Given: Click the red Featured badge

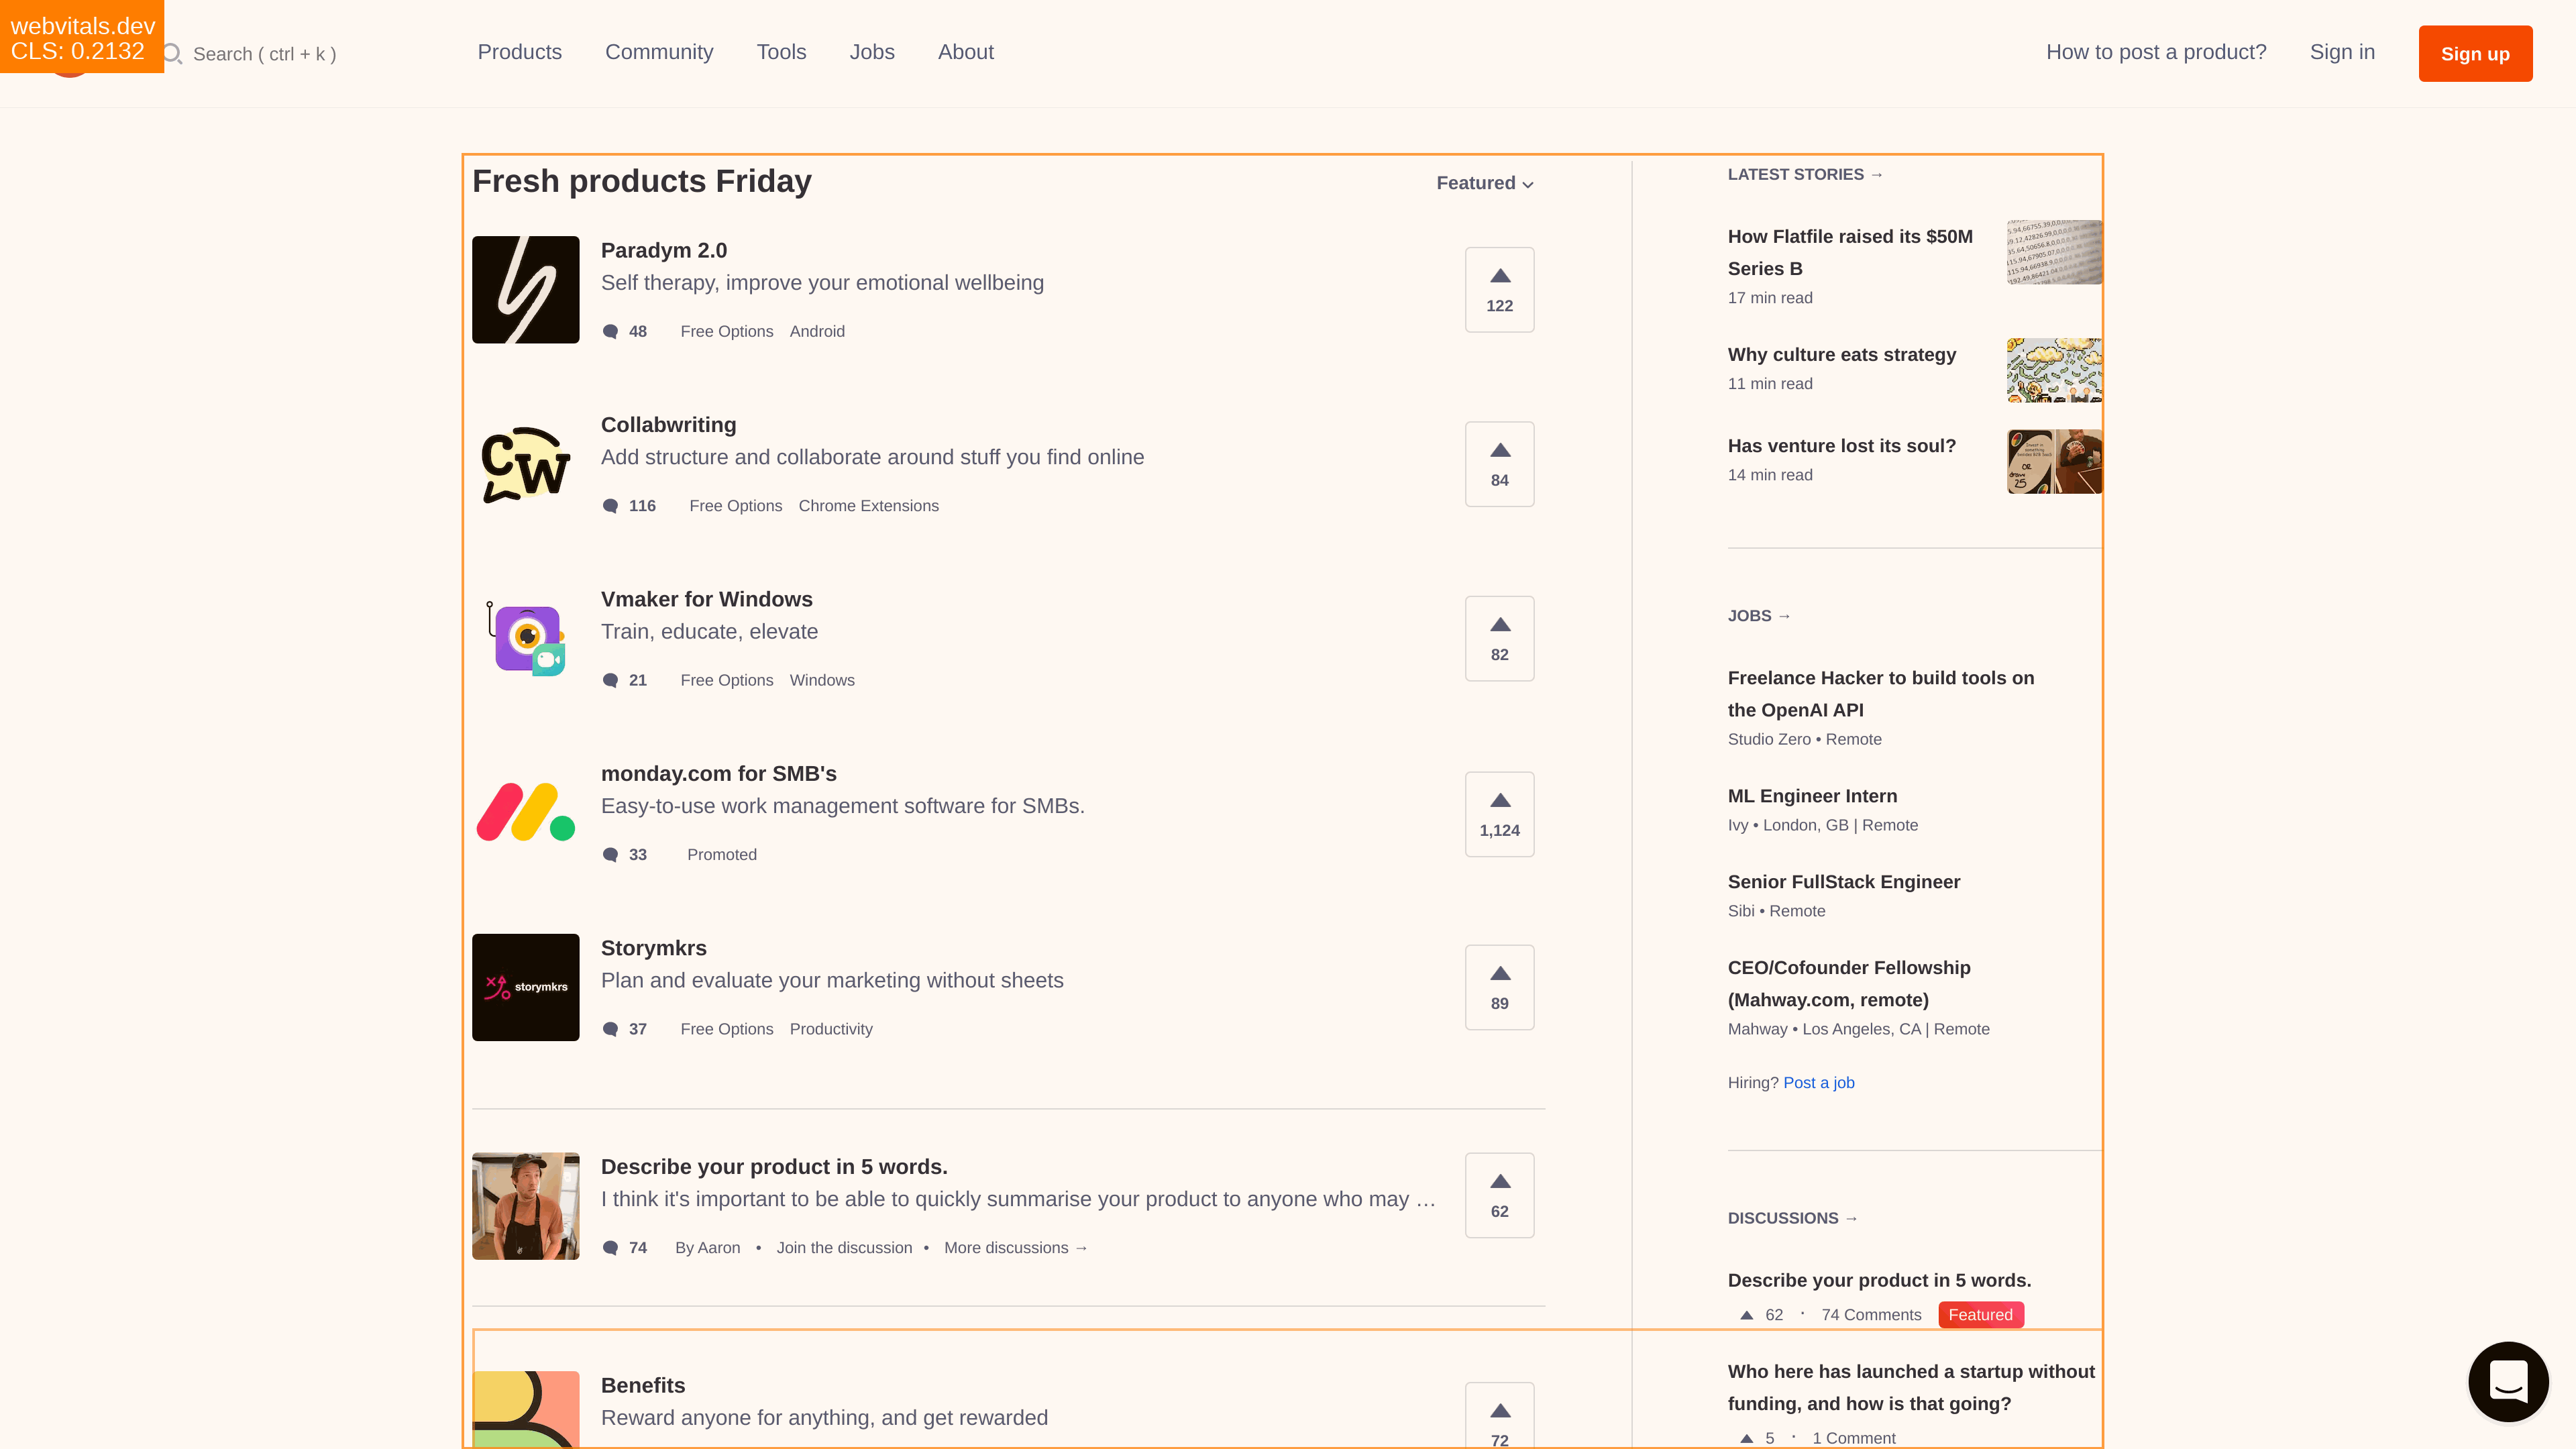Looking at the screenshot, I should (1980, 1315).
